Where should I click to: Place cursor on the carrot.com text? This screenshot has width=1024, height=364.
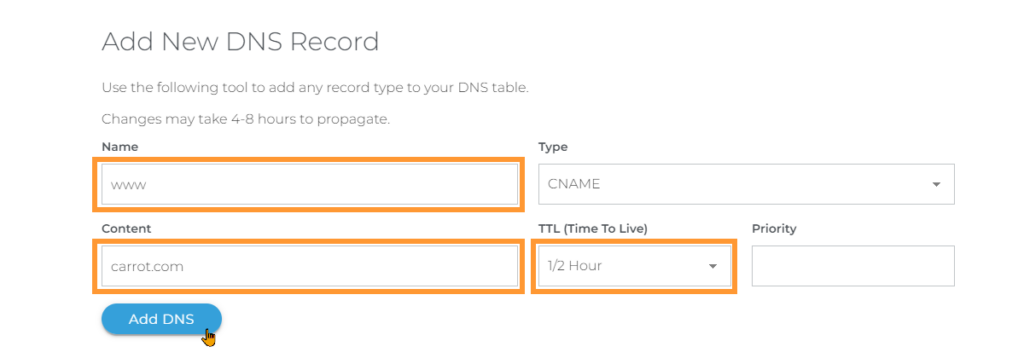coord(147,267)
